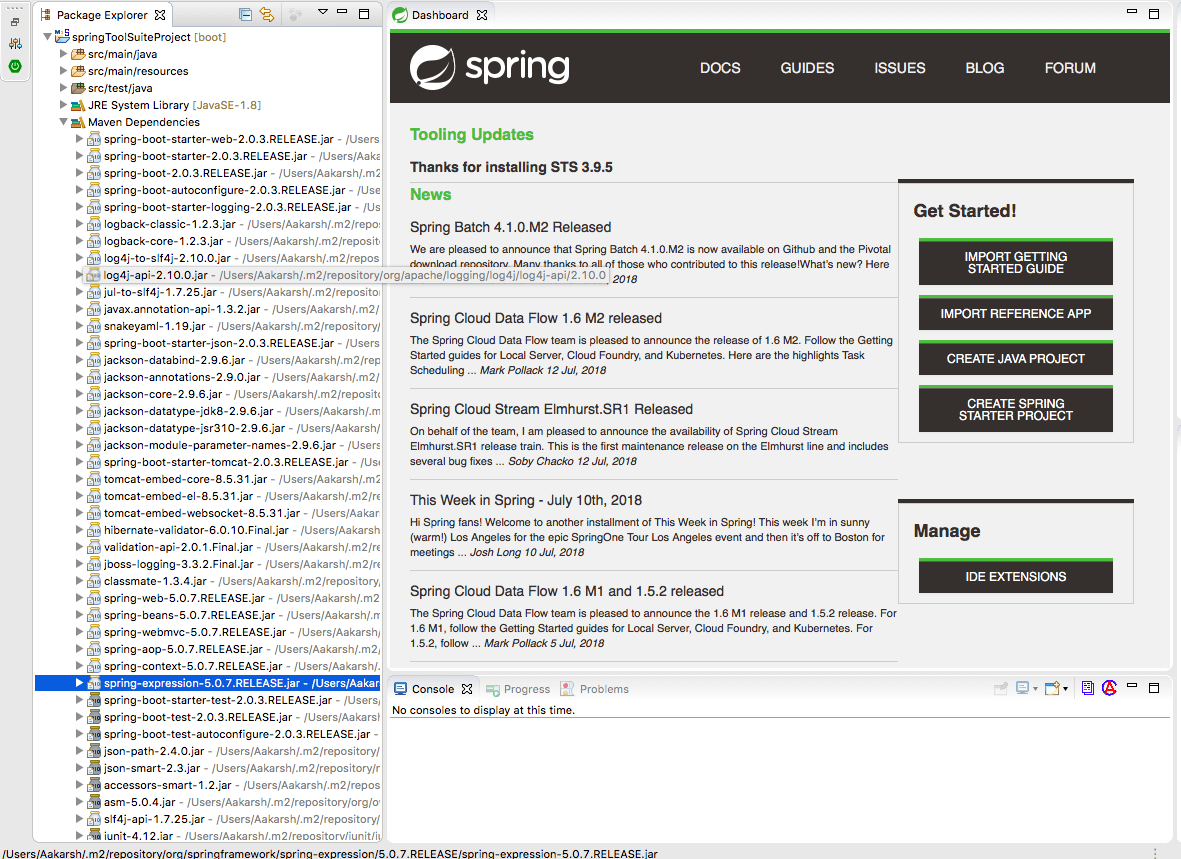The image size is (1181, 859).
Task: Open the IDE Extensions button
Action: [x=1015, y=576]
